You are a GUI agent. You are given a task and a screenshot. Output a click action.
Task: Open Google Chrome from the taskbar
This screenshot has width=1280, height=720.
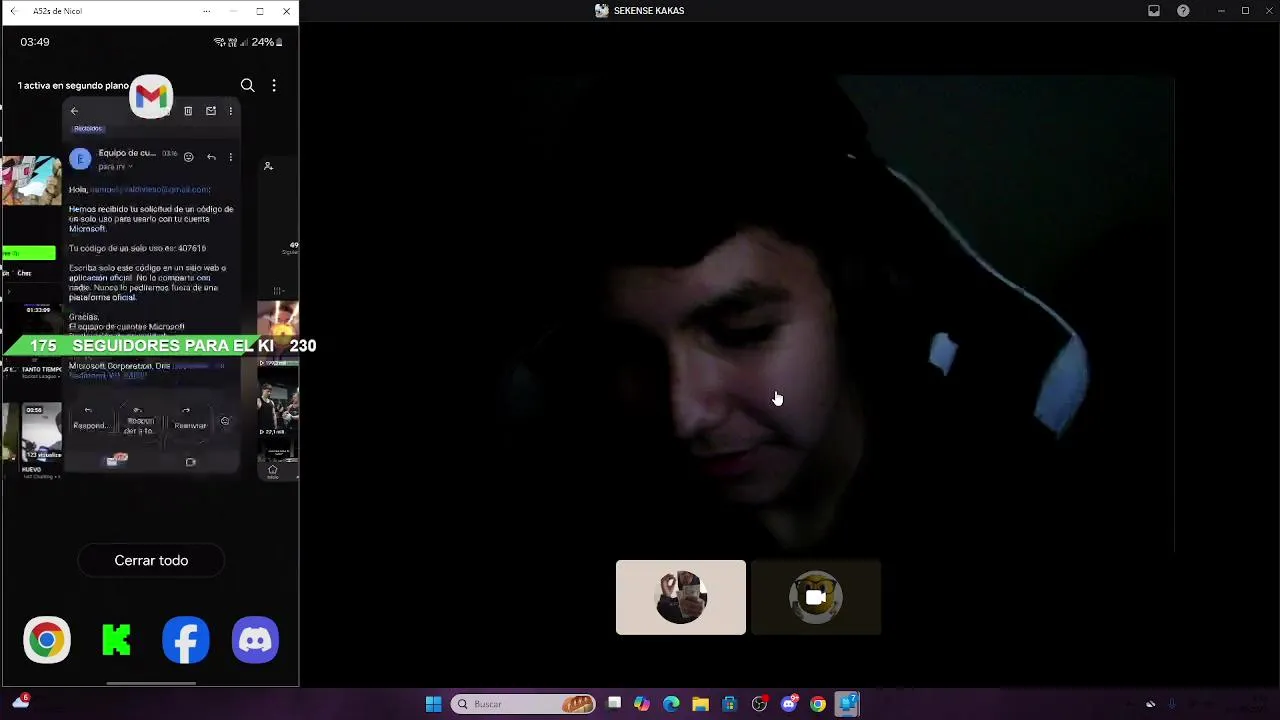pyautogui.click(x=818, y=704)
